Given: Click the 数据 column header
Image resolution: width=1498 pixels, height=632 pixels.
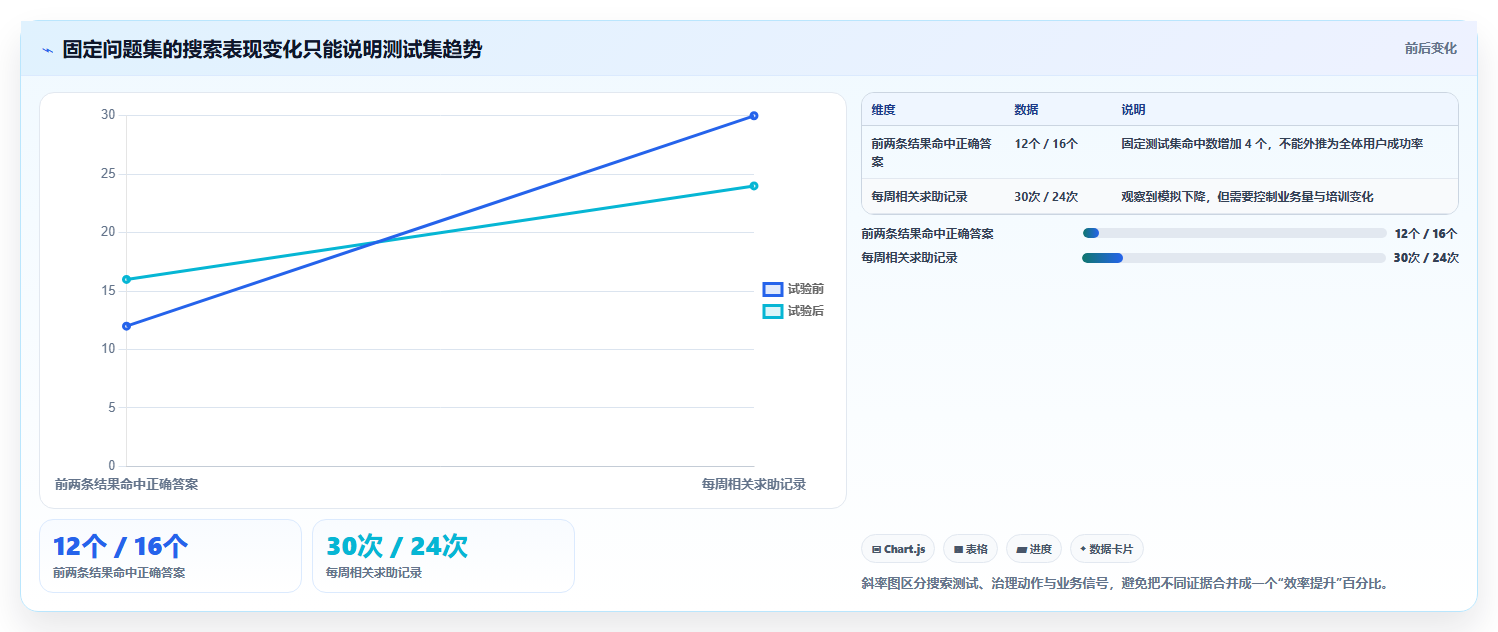Looking at the screenshot, I should point(1026,109).
